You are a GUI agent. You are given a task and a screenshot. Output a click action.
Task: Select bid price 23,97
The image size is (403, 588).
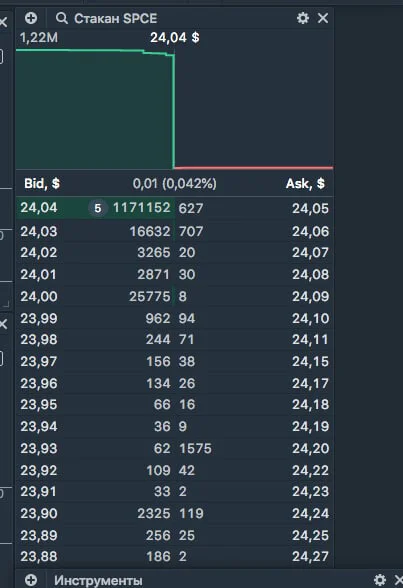point(39,362)
